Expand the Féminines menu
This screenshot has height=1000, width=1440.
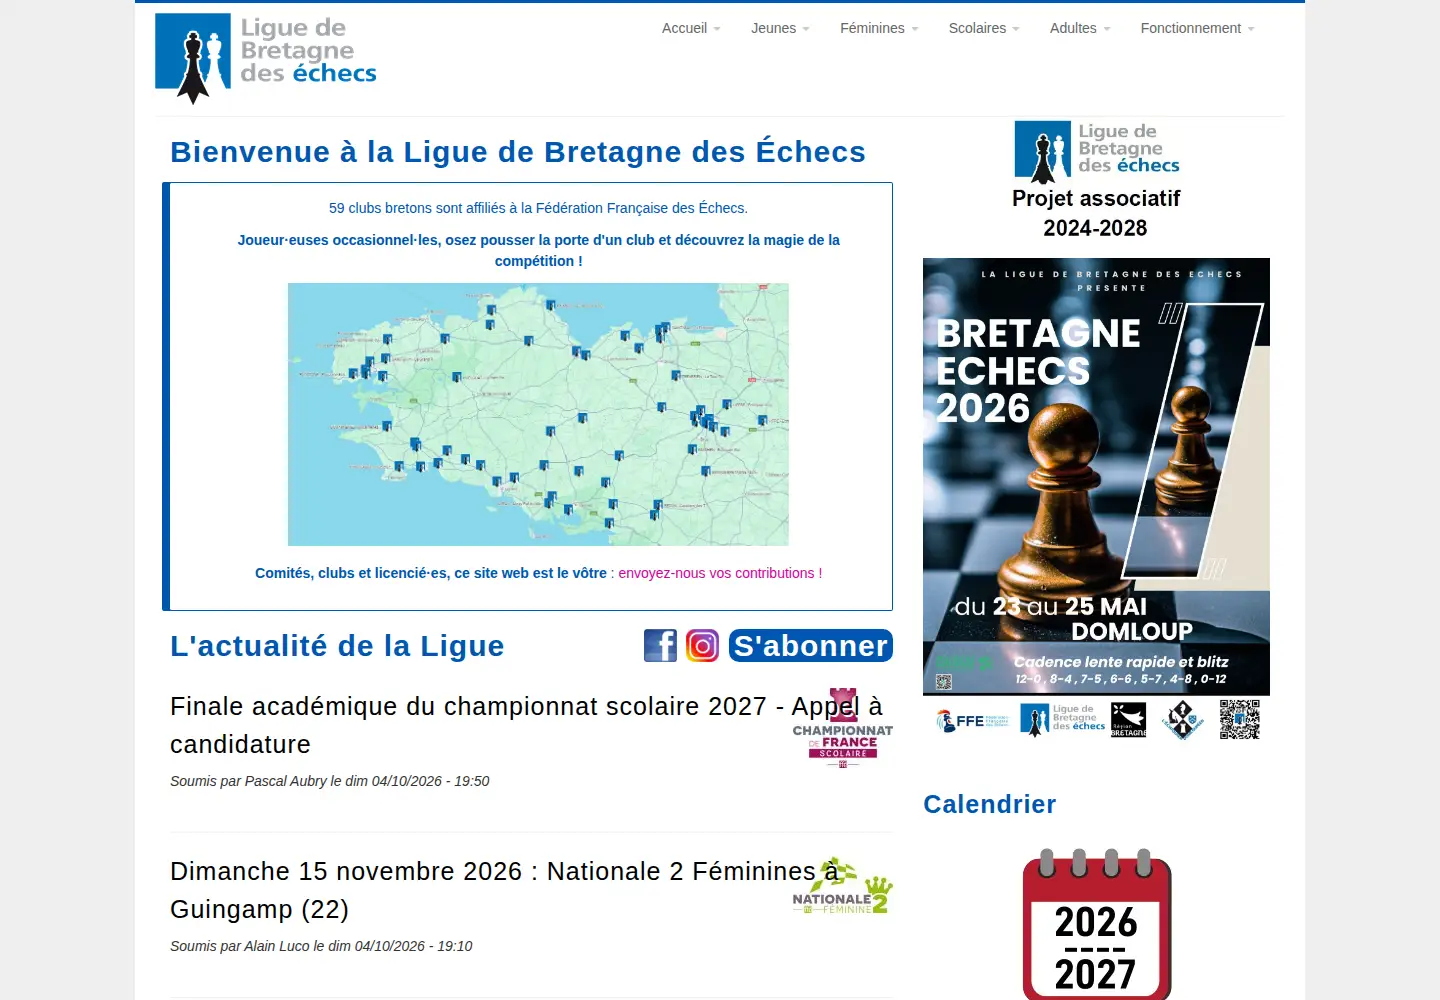pyautogui.click(x=879, y=28)
